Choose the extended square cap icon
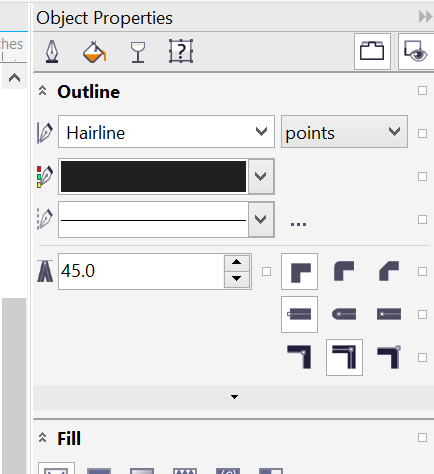 [x=389, y=314]
